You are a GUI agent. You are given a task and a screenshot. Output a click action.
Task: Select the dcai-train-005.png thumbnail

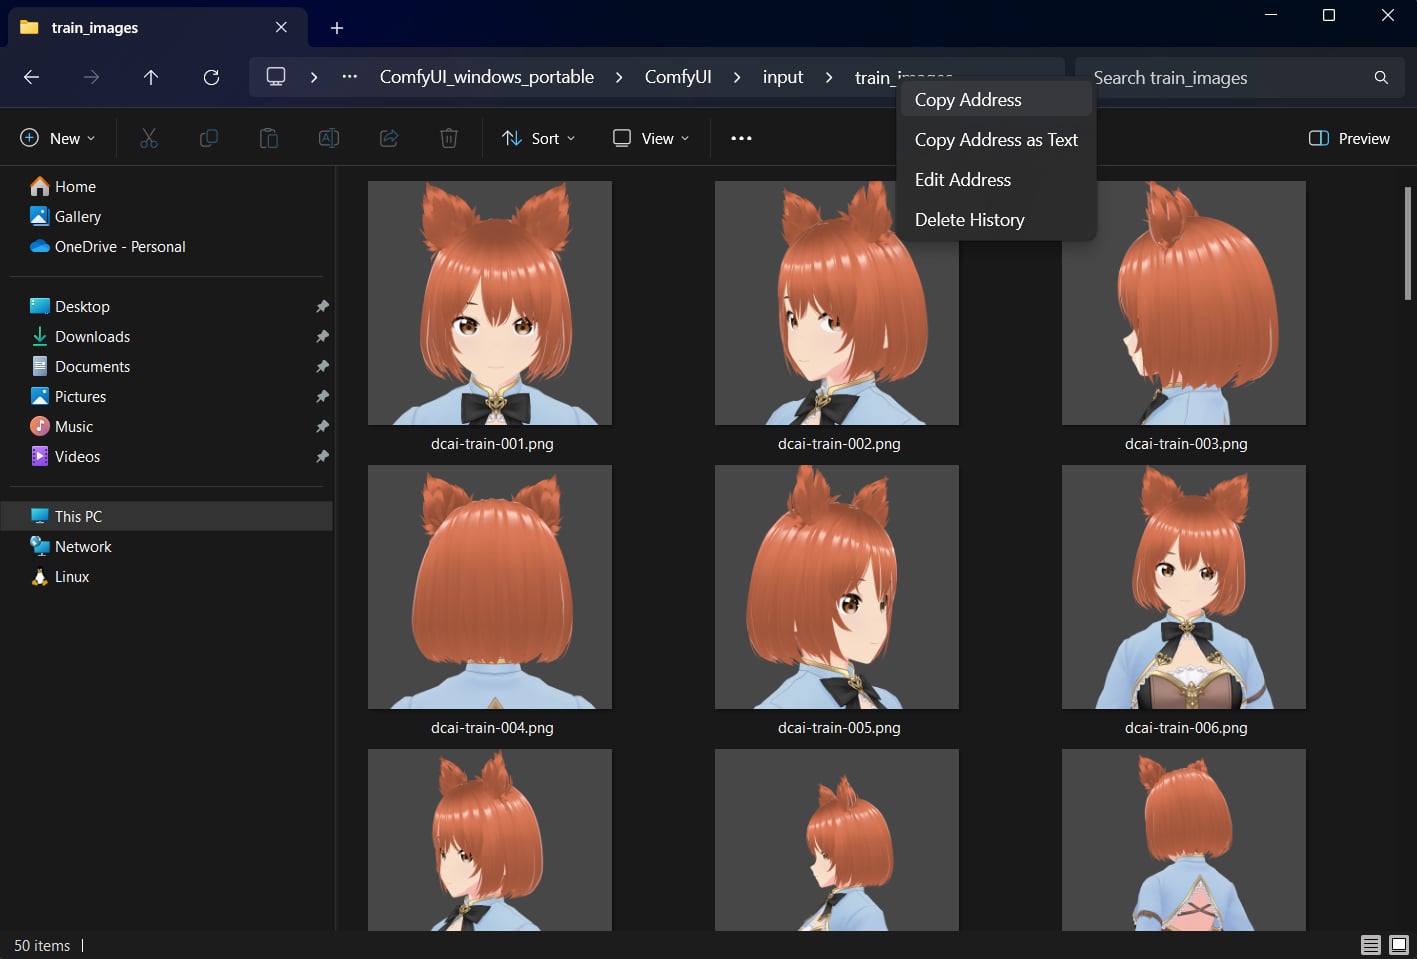(837, 587)
